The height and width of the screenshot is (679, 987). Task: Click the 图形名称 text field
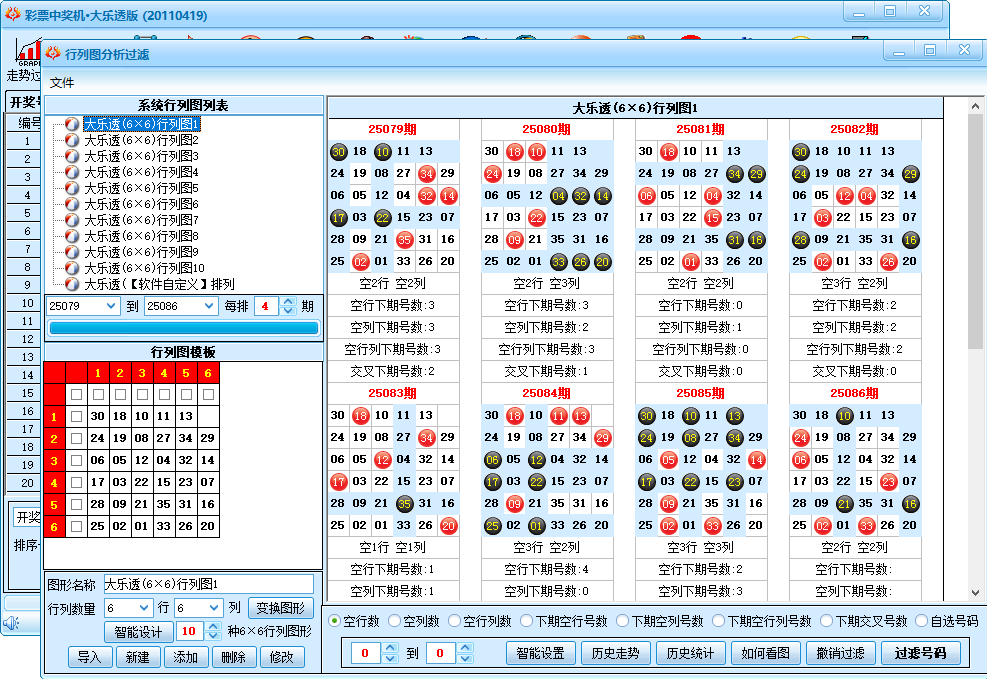pos(208,584)
